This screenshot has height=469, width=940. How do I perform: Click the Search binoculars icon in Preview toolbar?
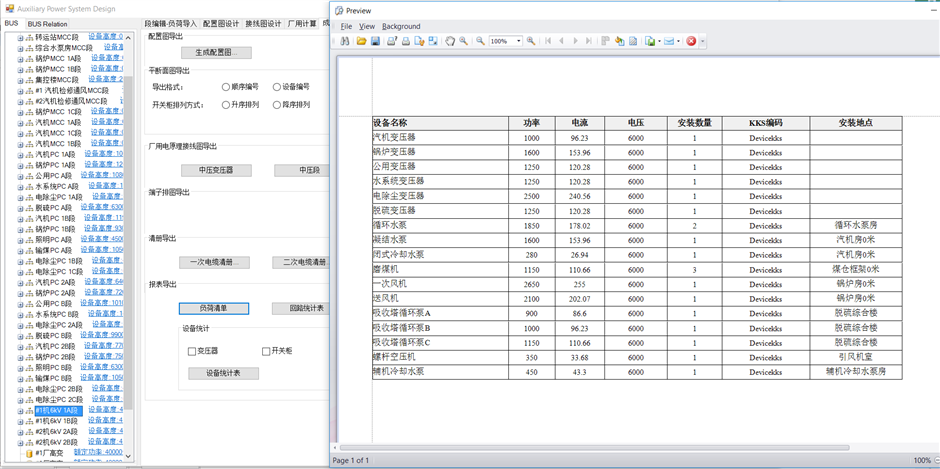[x=345, y=41]
